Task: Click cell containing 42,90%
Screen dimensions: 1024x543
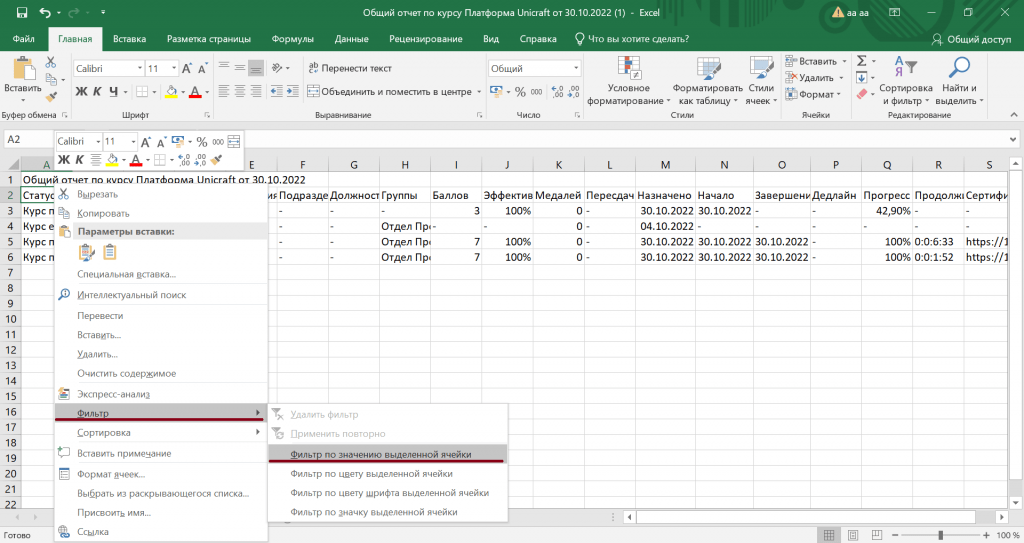Action: pyautogui.click(x=887, y=210)
